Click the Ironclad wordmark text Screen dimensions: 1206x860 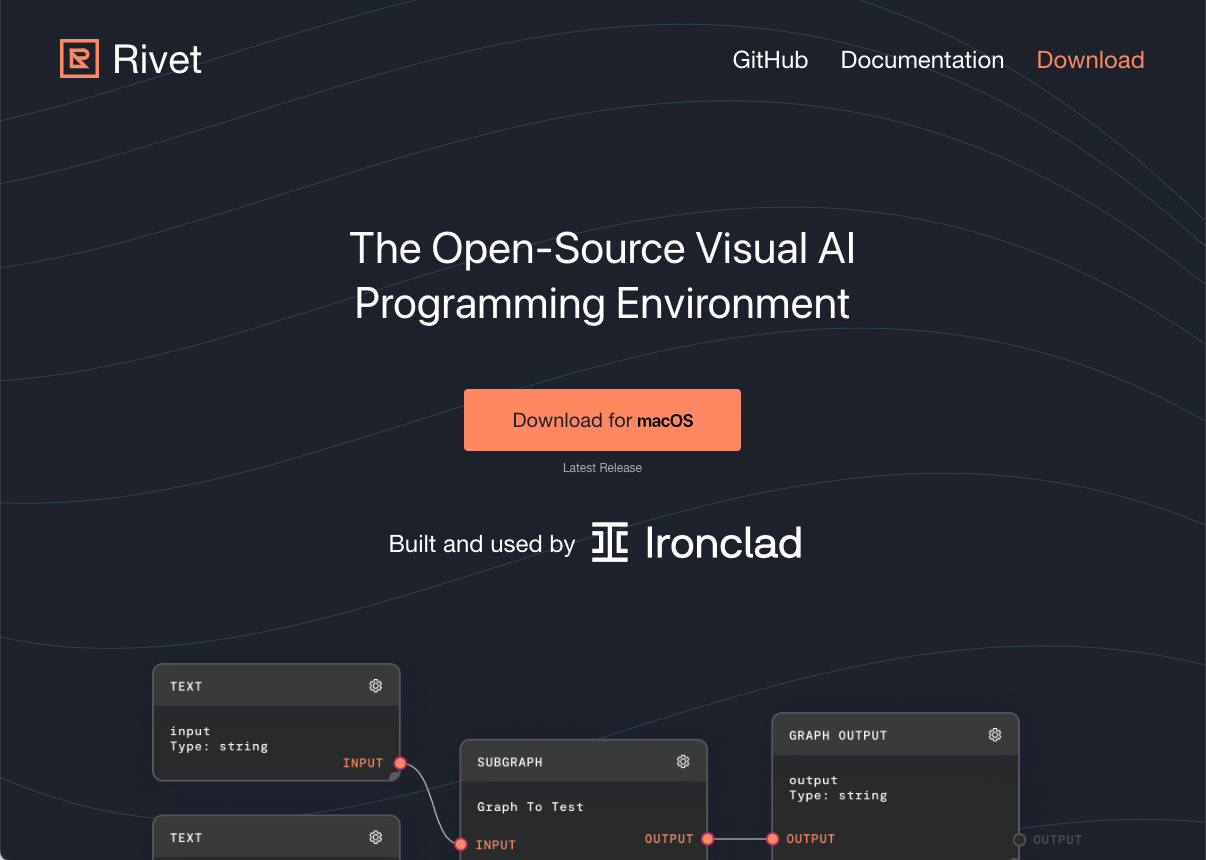pos(724,543)
